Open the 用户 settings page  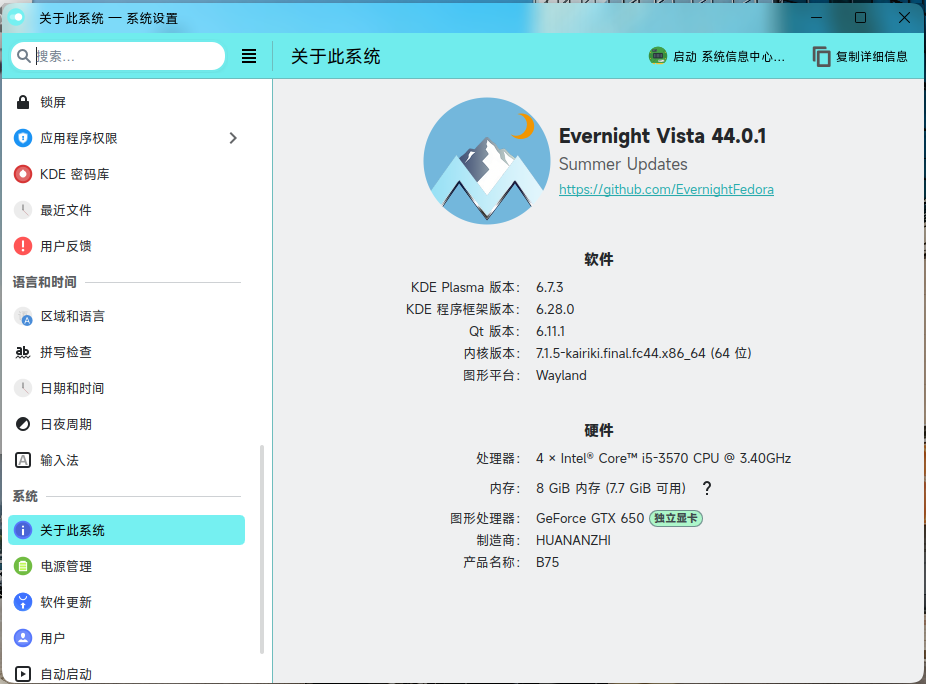pos(126,638)
